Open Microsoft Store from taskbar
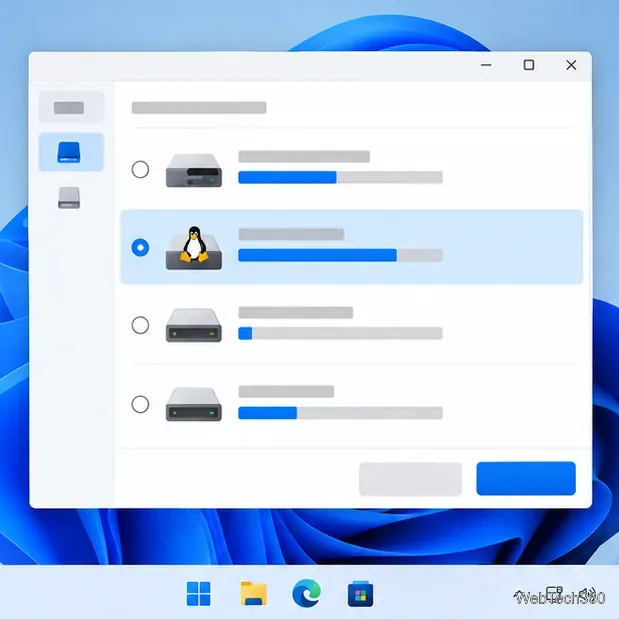619x619 pixels. [x=360, y=593]
